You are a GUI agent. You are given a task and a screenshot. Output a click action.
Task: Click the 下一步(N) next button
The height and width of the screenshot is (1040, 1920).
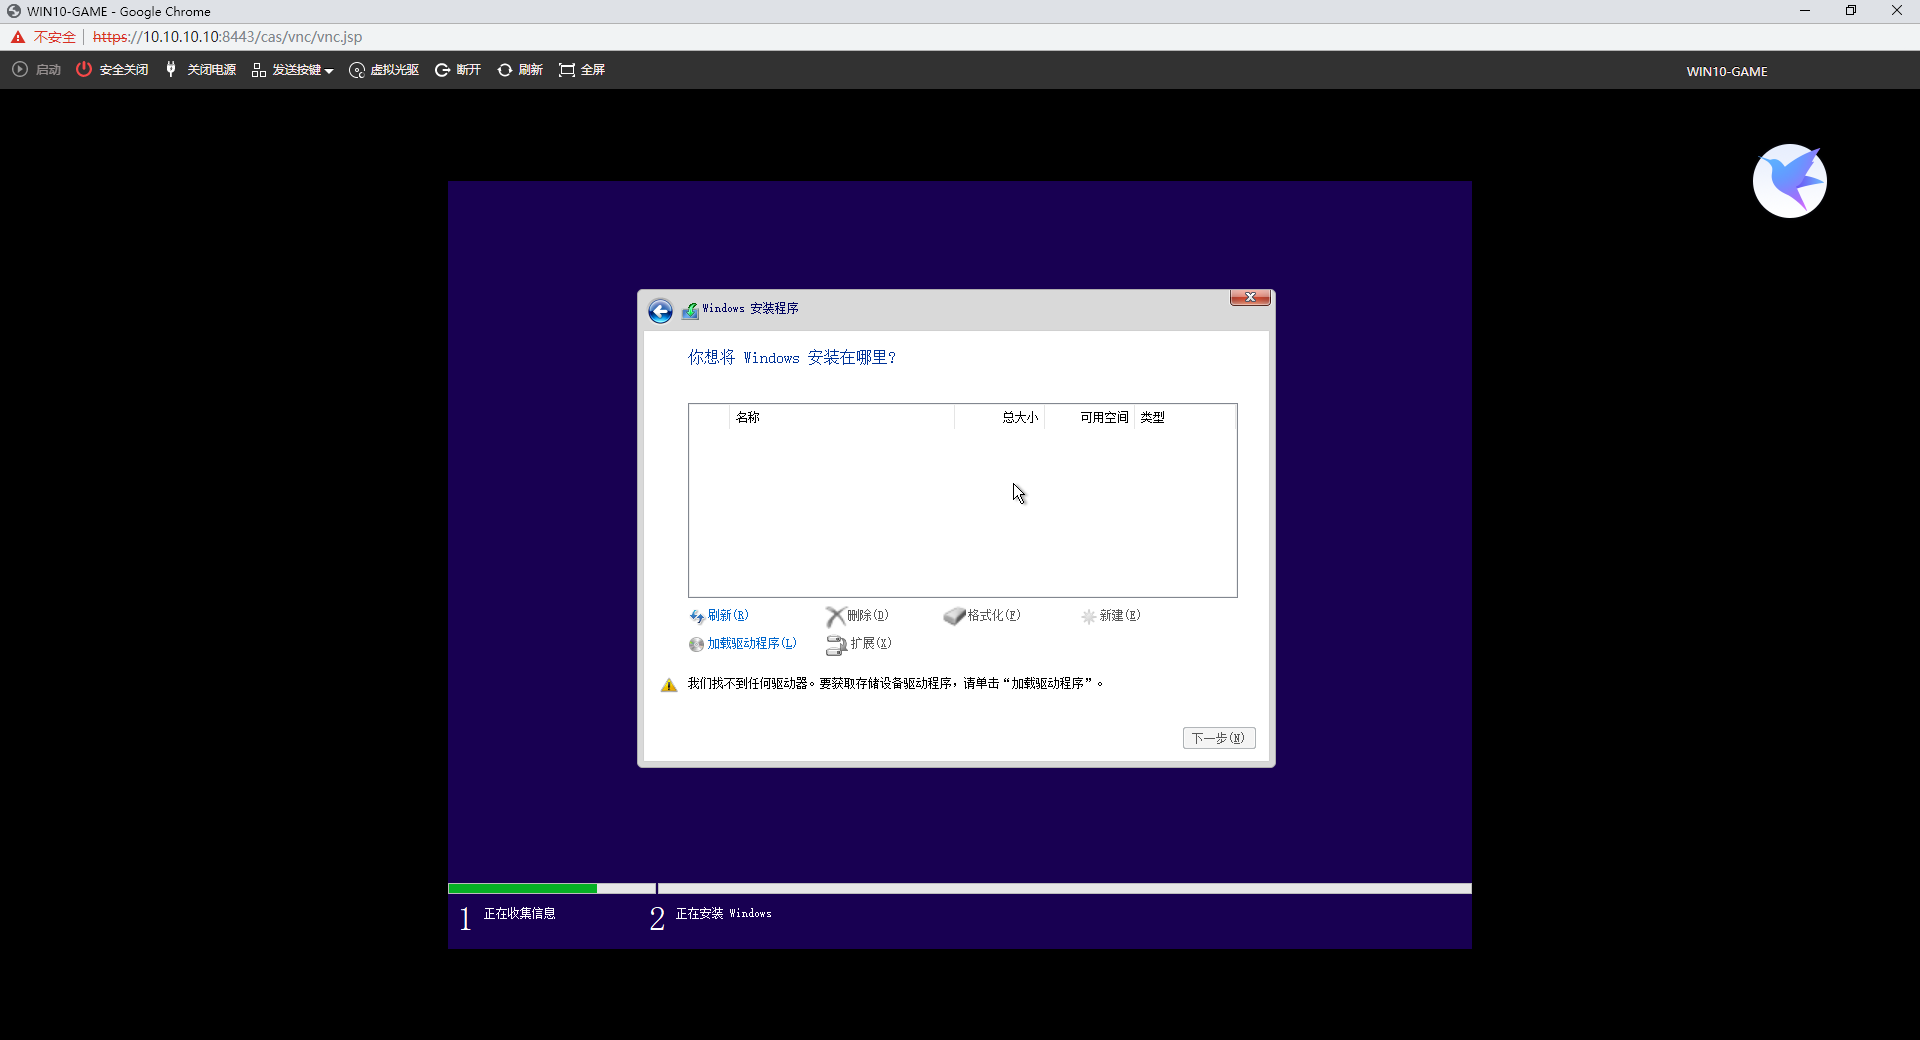[1219, 738]
